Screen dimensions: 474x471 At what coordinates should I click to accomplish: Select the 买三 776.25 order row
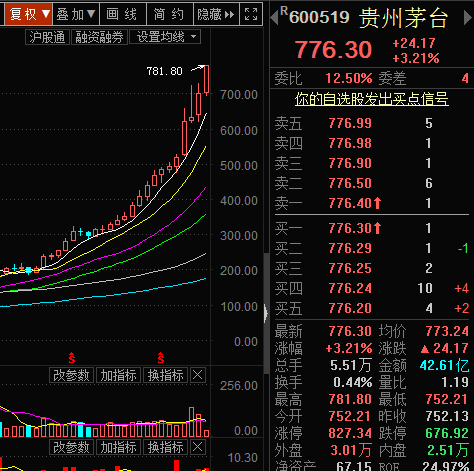(x=371, y=268)
